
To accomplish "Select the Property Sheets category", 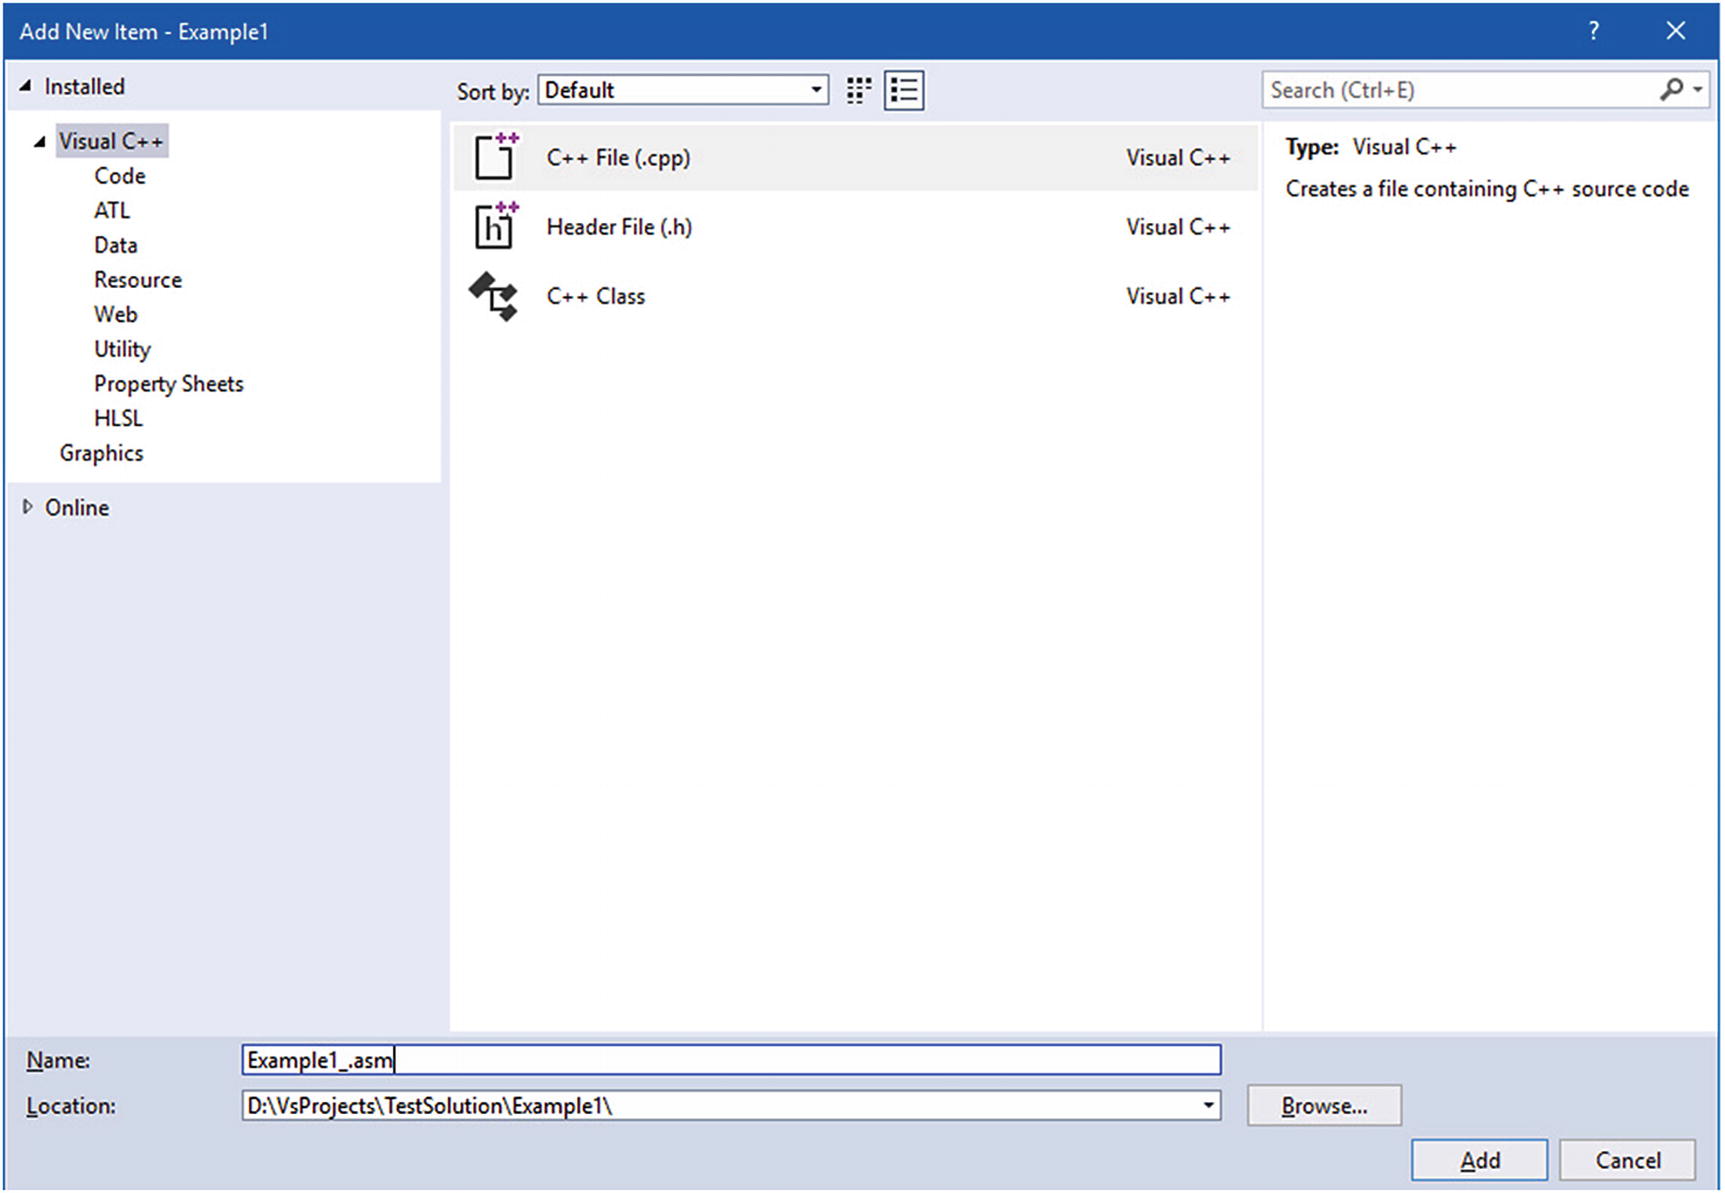I will (x=168, y=384).
